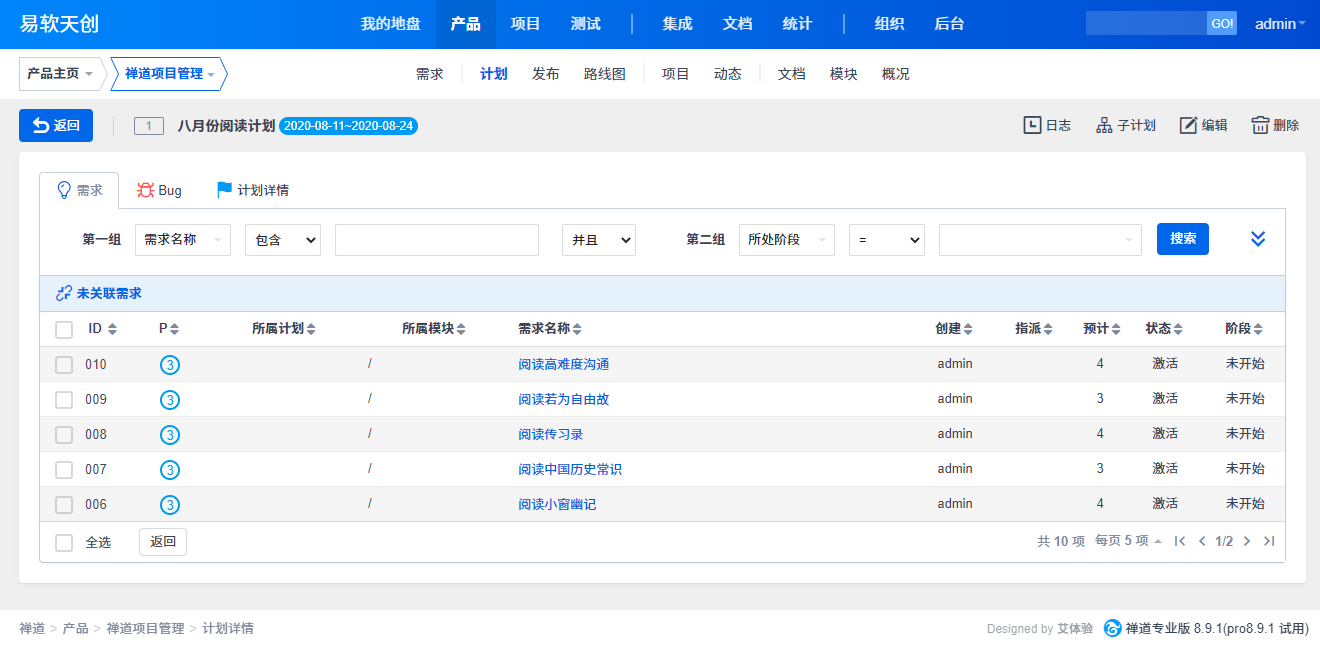Sort by 指派 column arrows
Screen dimensions: 1320x648
(x=1048, y=329)
